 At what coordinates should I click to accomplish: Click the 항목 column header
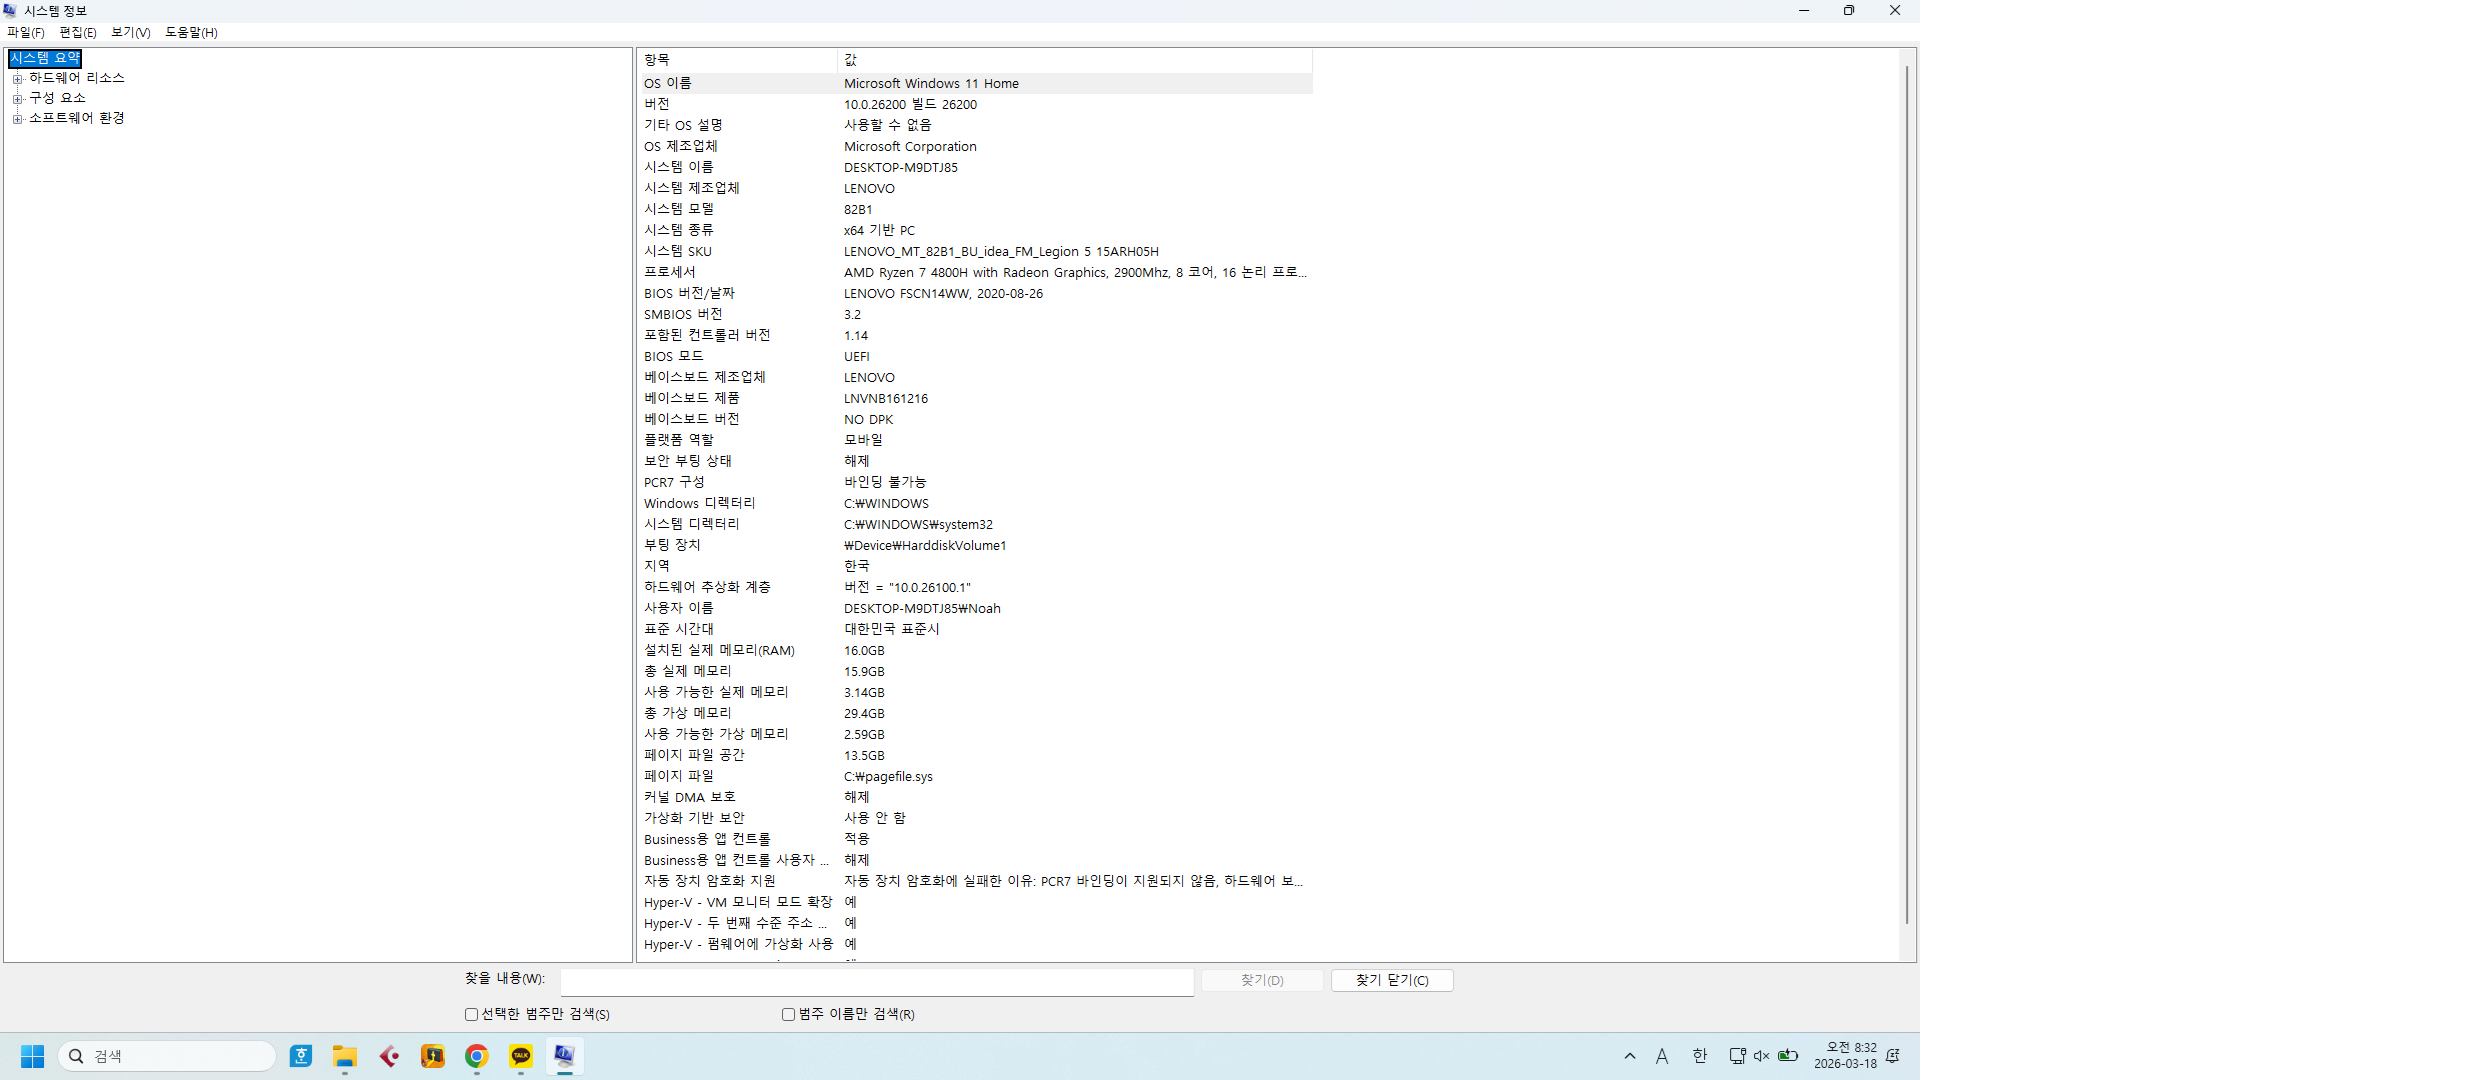(738, 60)
